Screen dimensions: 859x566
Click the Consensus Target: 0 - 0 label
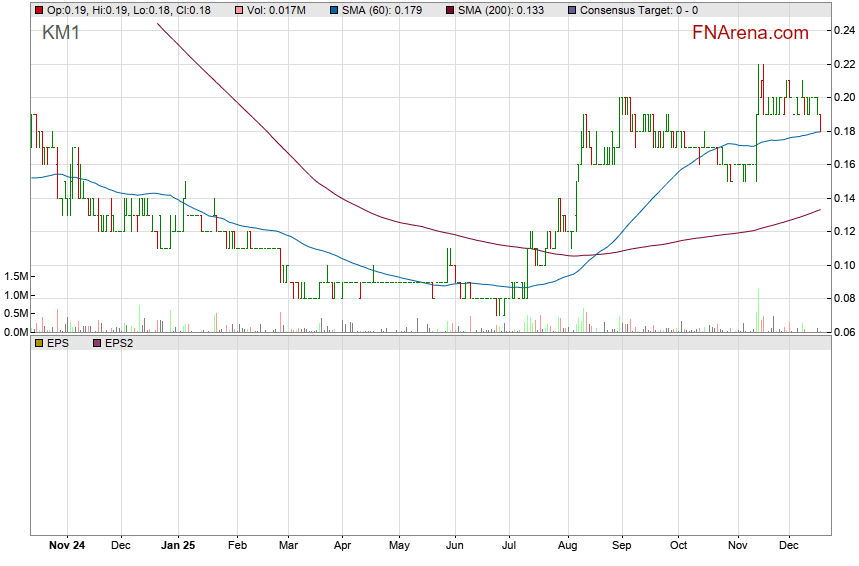click(x=639, y=10)
